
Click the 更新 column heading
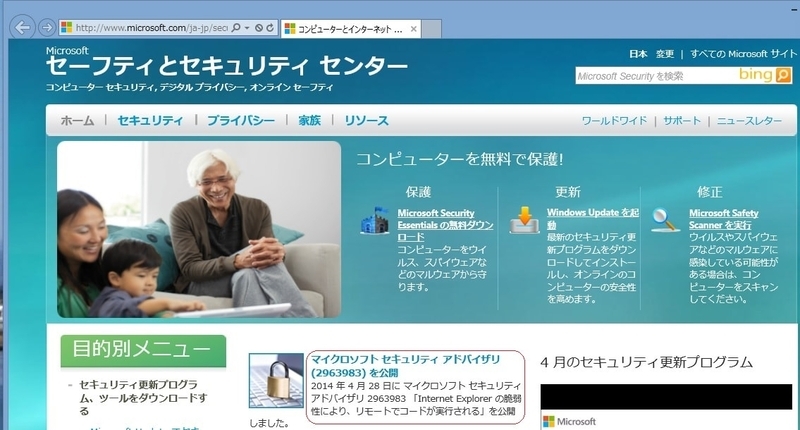point(568,192)
